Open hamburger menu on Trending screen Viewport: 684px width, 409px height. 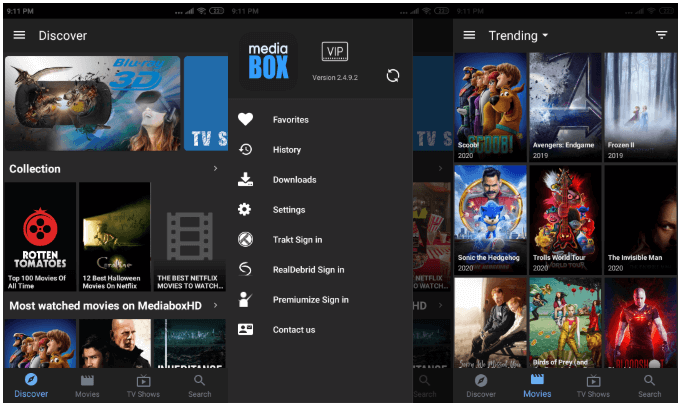click(x=470, y=35)
